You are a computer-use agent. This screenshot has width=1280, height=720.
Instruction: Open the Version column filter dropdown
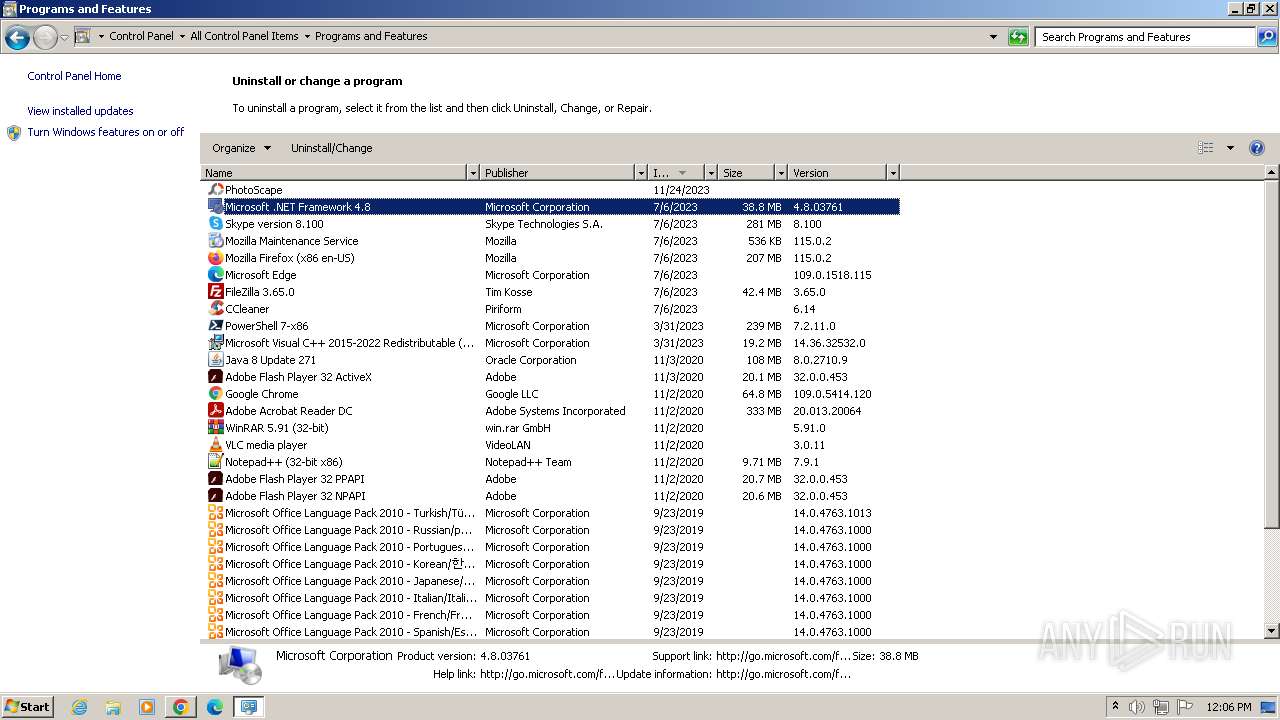point(893,173)
